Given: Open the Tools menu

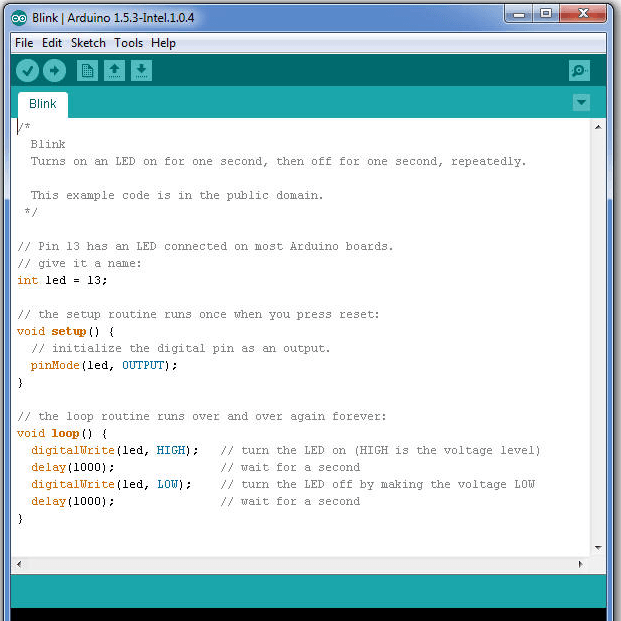Looking at the screenshot, I should (128, 43).
